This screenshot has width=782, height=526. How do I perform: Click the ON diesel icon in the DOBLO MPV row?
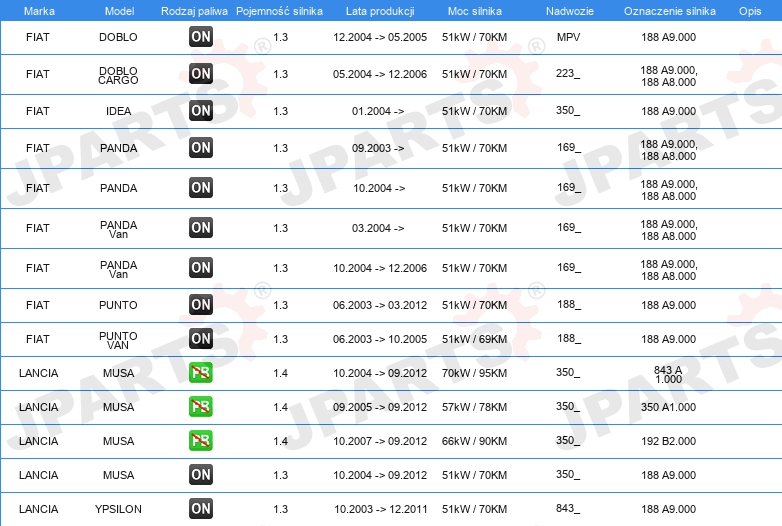[x=201, y=37]
